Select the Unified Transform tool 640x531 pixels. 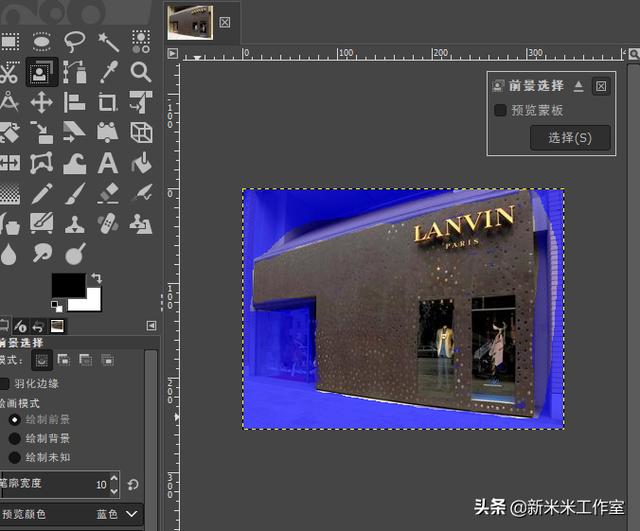[x=141, y=102]
